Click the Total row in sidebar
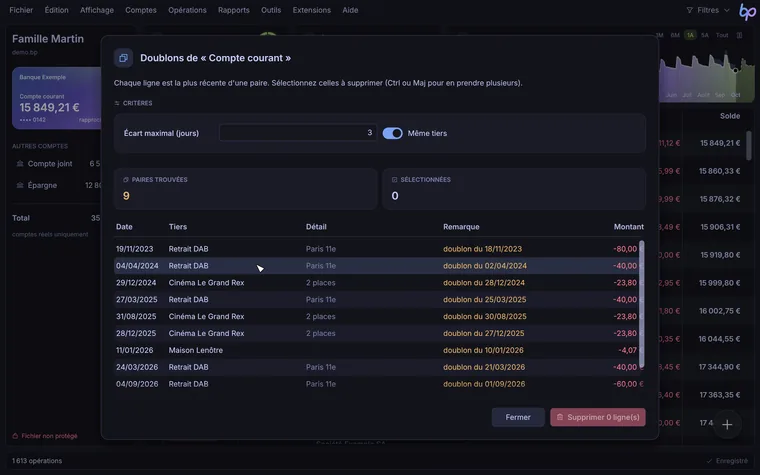Viewport: 760px width, 475px height. [57, 218]
